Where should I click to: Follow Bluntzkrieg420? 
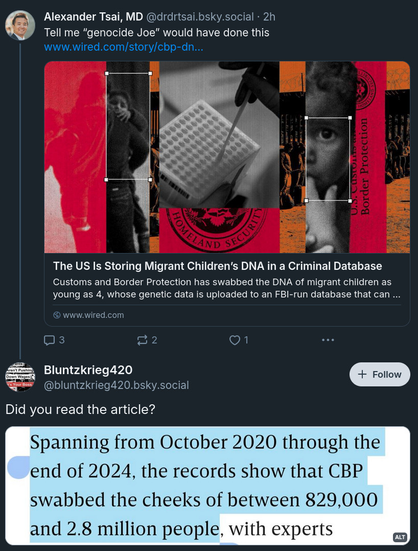coord(380,374)
